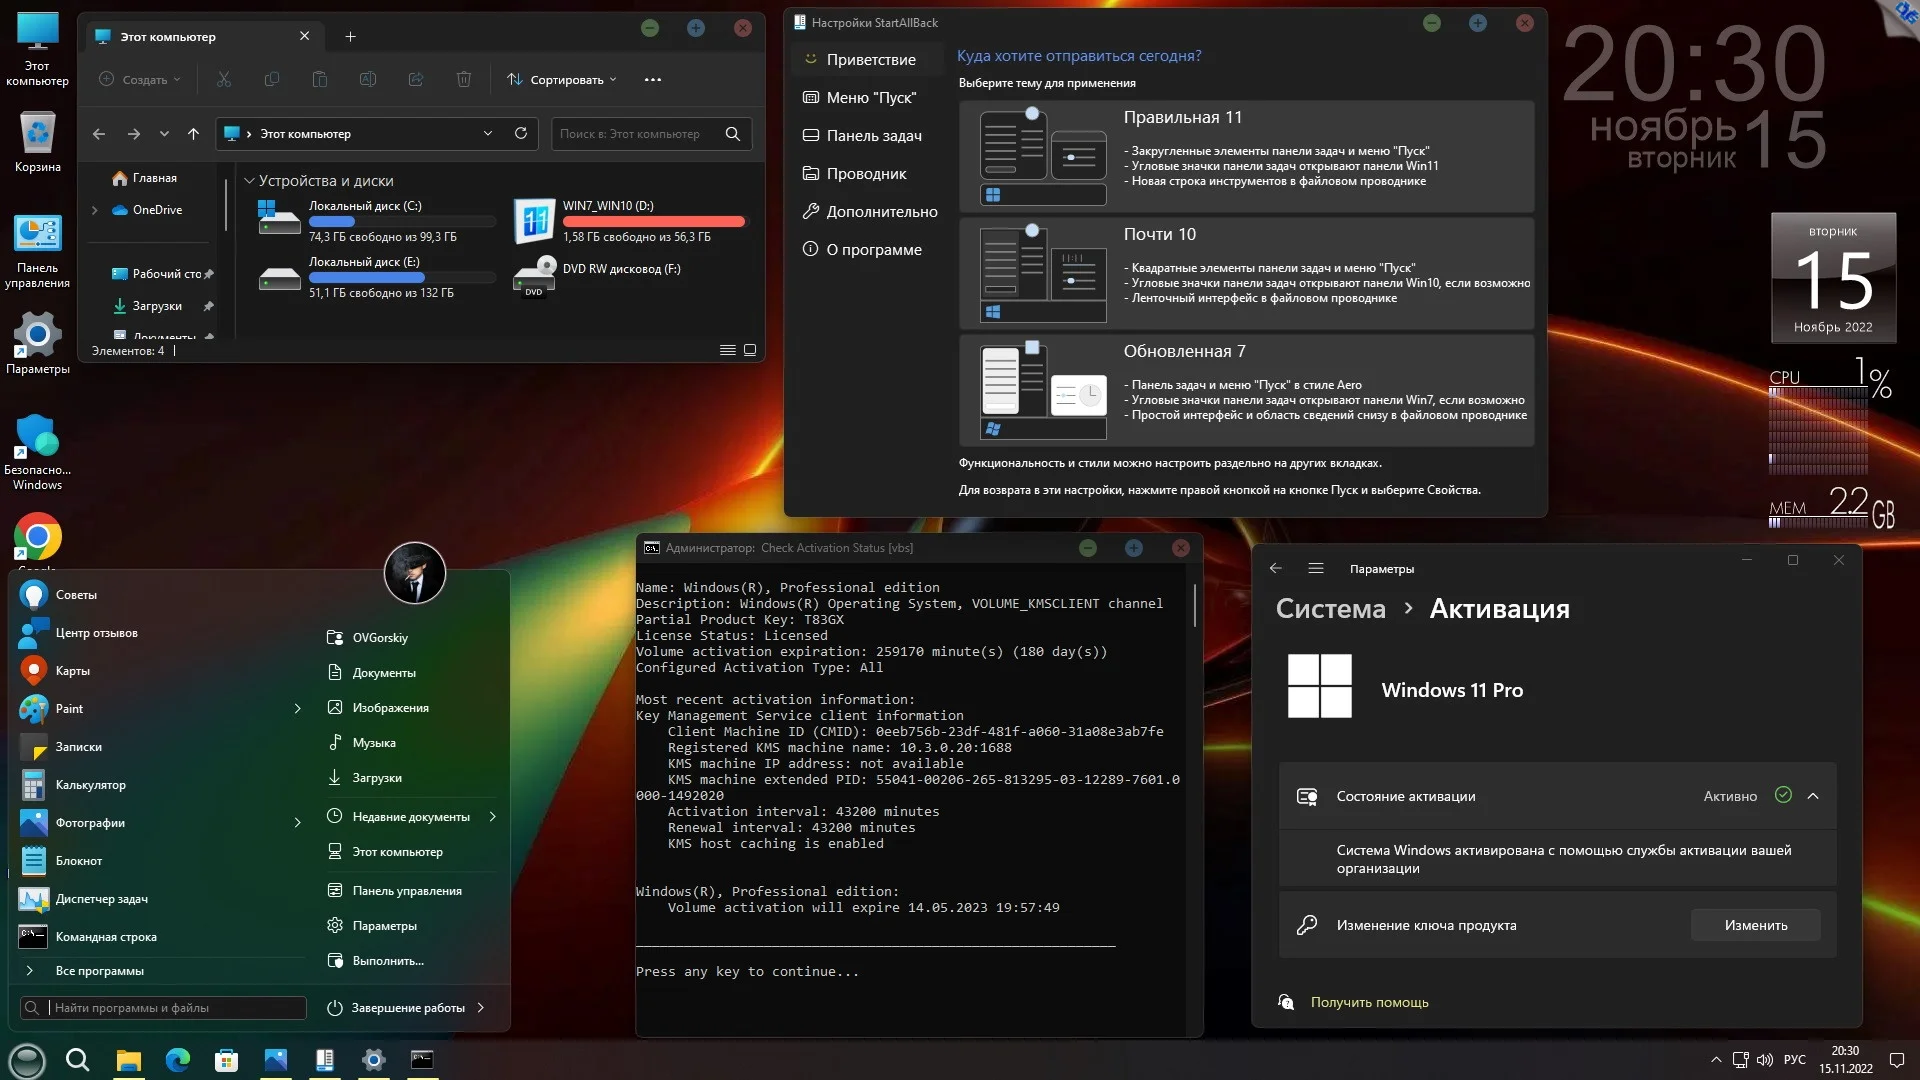
Task: Open Google Chrome desktop shortcut
Action: [x=37, y=537]
